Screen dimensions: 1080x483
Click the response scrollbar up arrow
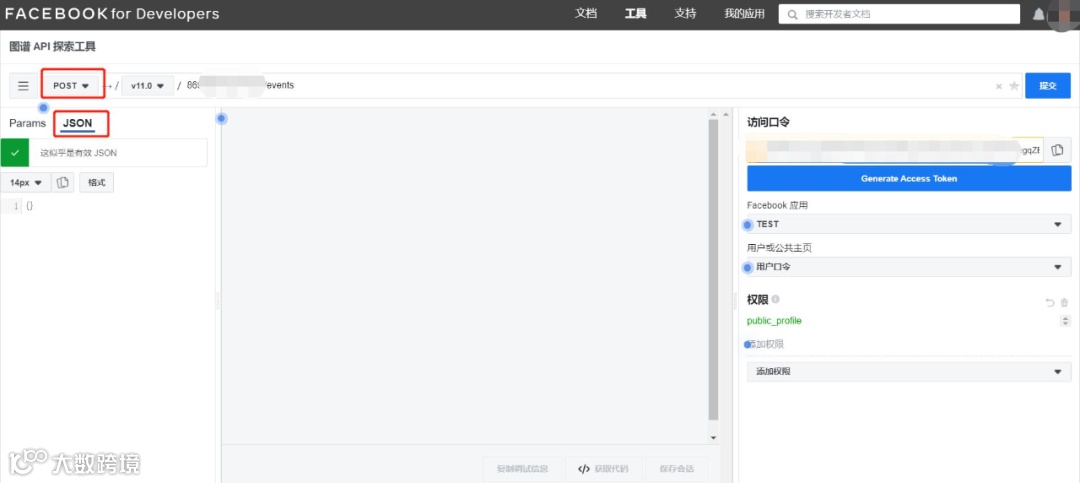point(714,114)
